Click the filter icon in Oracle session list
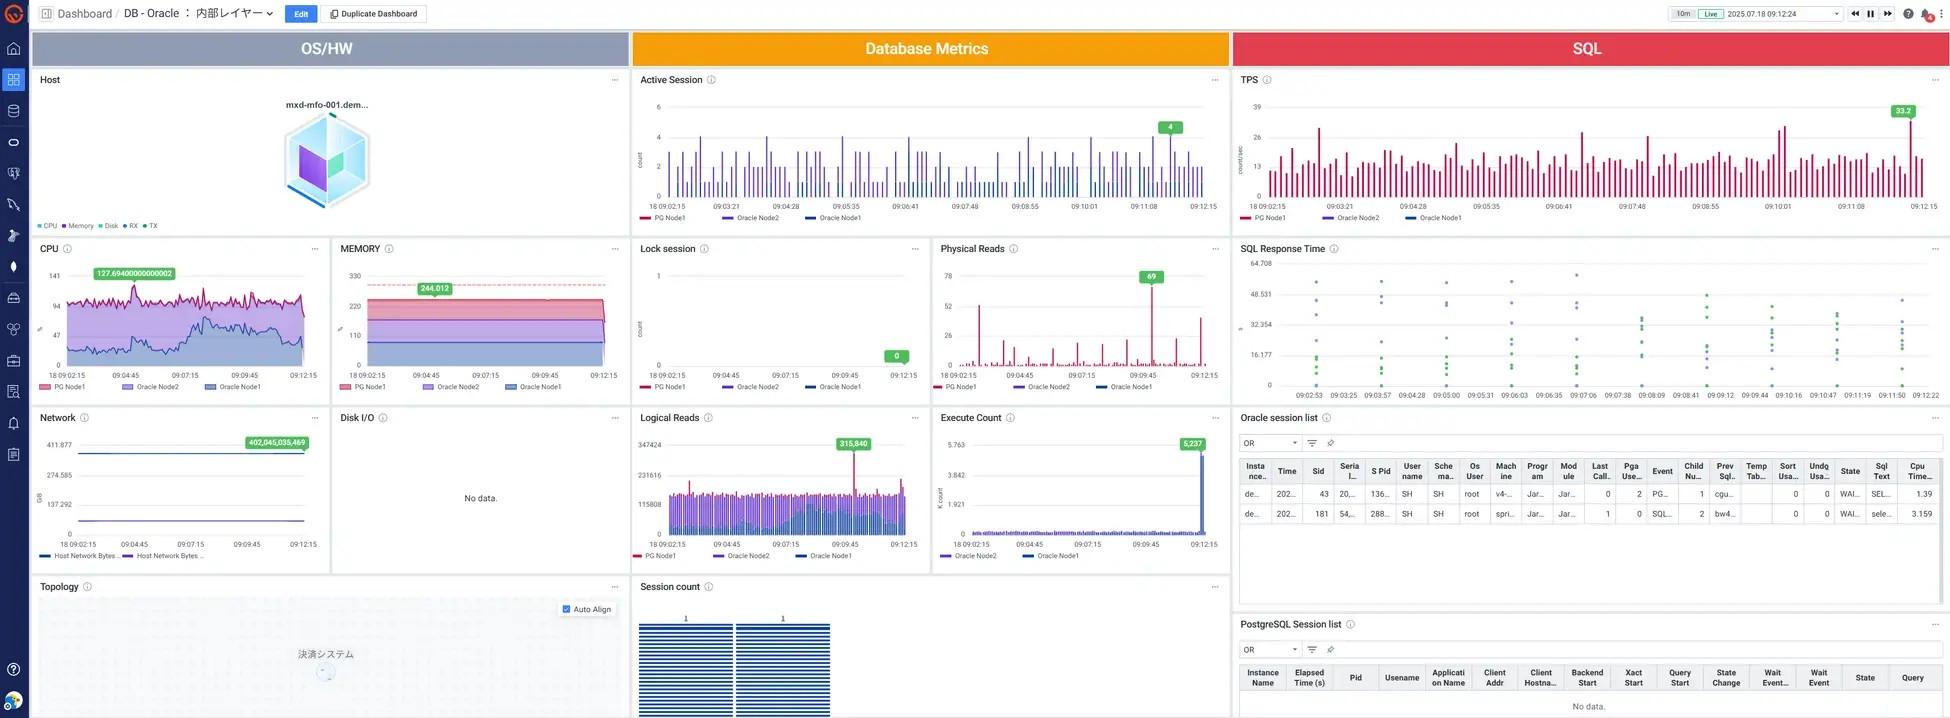Viewport: 1950px width, 718px height. pyautogui.click(x=1312, y=443)
